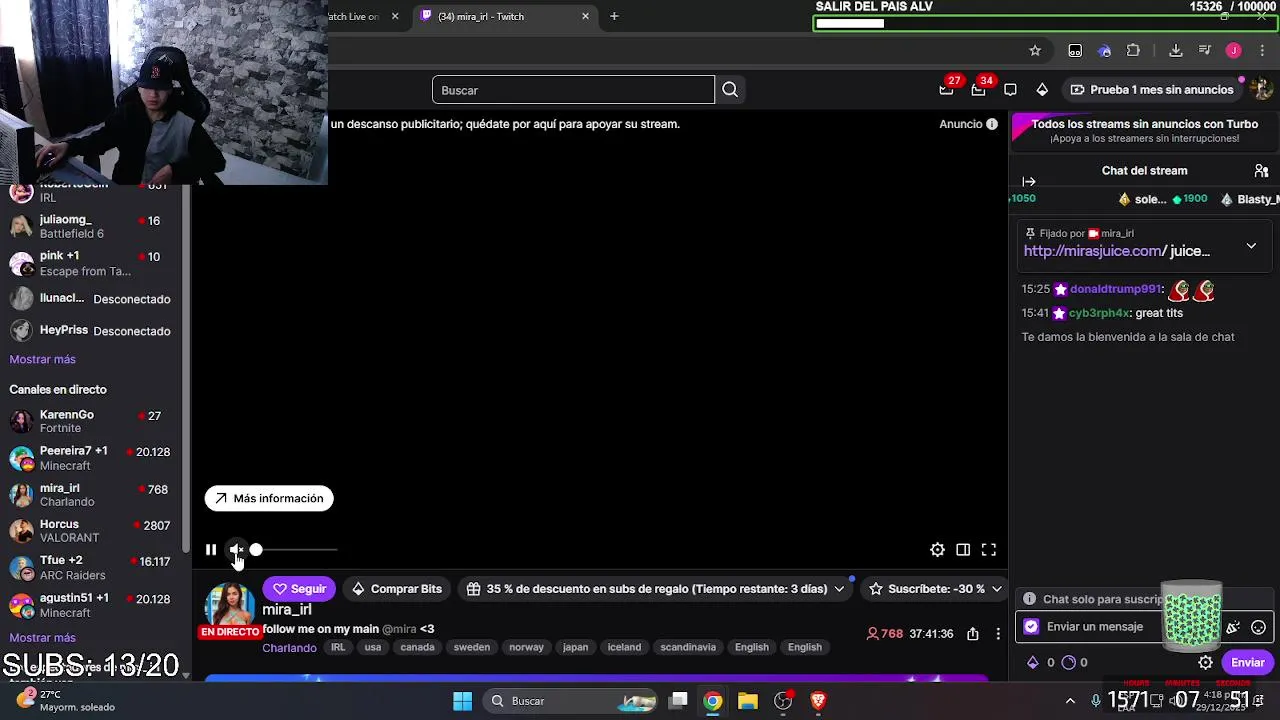Open whispers chat bubble icon
Screen dimensions: 1280x720
point(1010,90)
